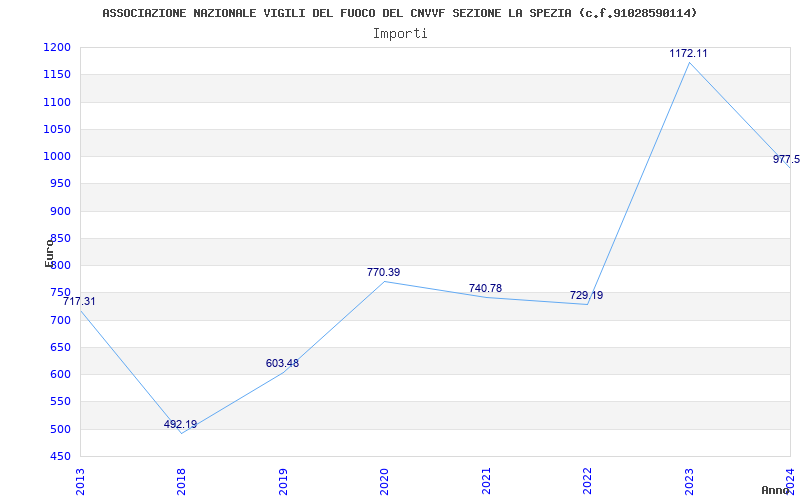This screenshot has height=500, width=800.
Task: Click data label 717.31
Action: point(79,302)
